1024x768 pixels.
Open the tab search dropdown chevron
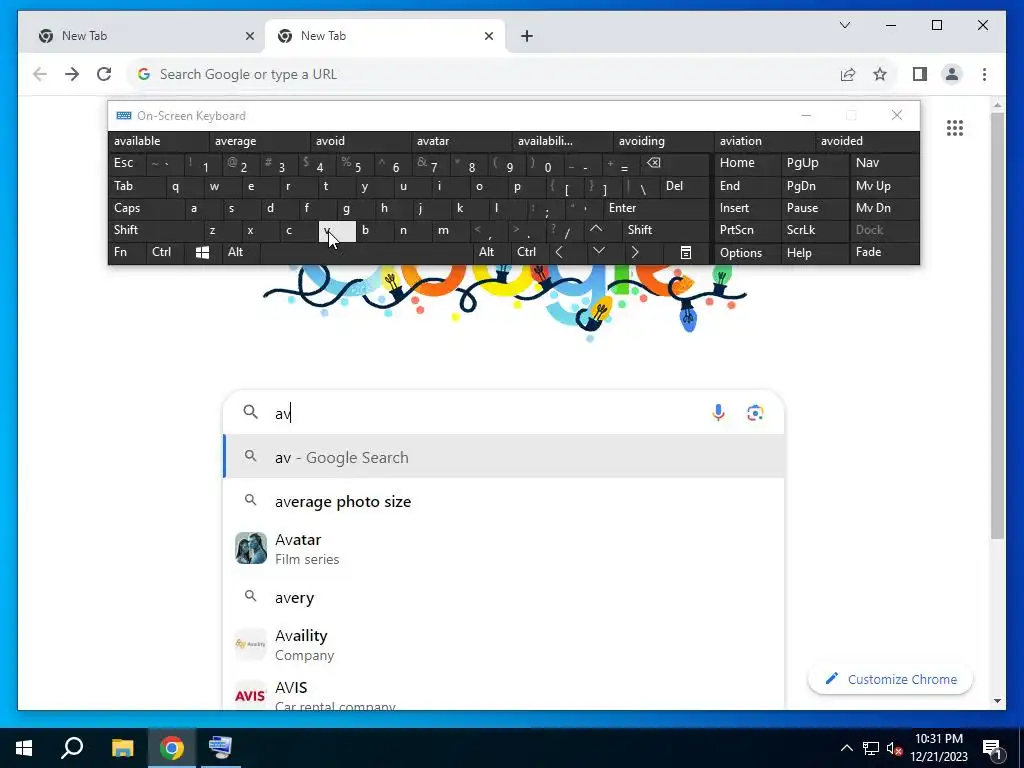tap(844, 25)
